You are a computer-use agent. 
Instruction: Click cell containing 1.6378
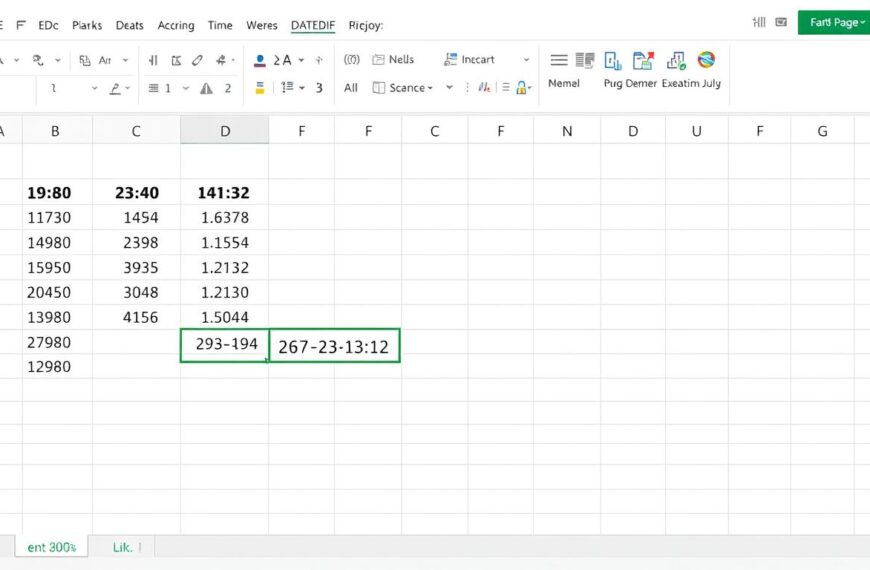[x=225, y=218]
